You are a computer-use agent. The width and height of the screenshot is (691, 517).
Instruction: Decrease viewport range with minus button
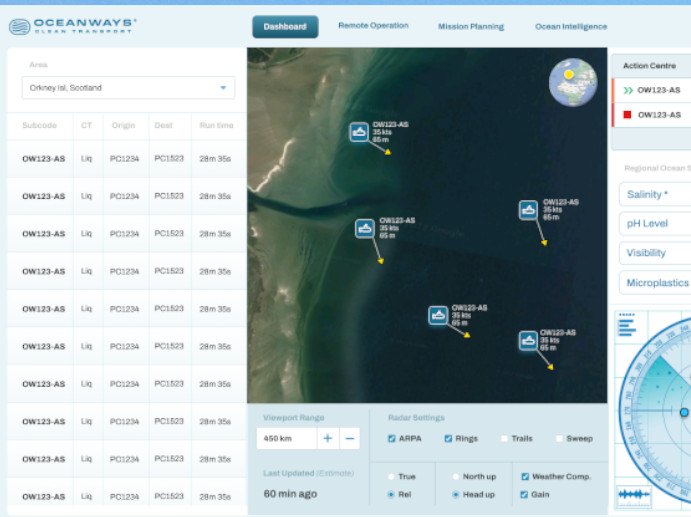350,439
